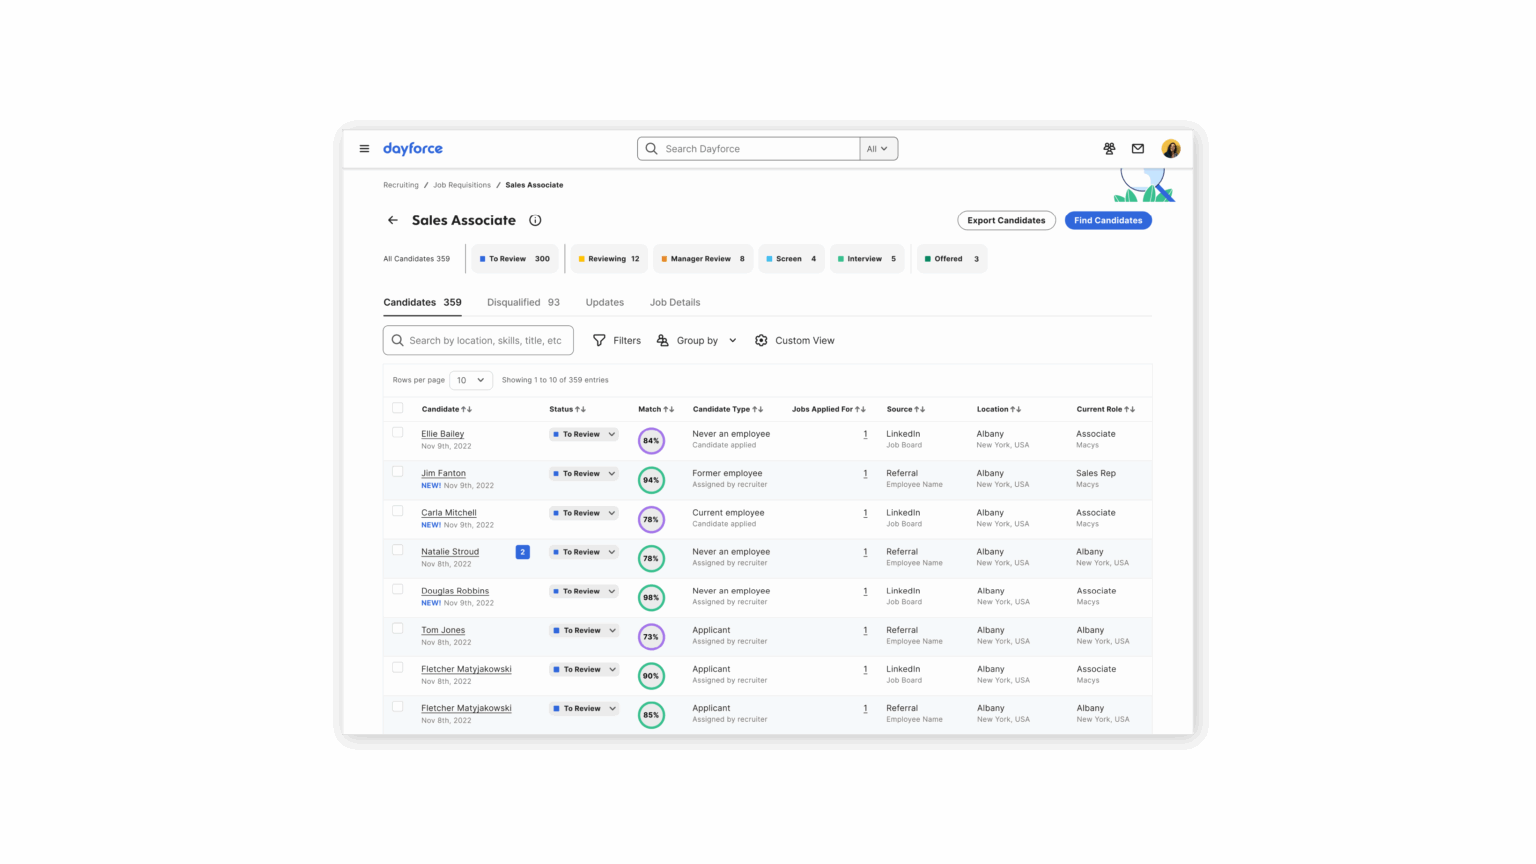Image resolution: width=1536 pixels, height=864 pixels.
Task: Select the checkbox beside Ellie Bailey
Action: click(x=397, y=432)
